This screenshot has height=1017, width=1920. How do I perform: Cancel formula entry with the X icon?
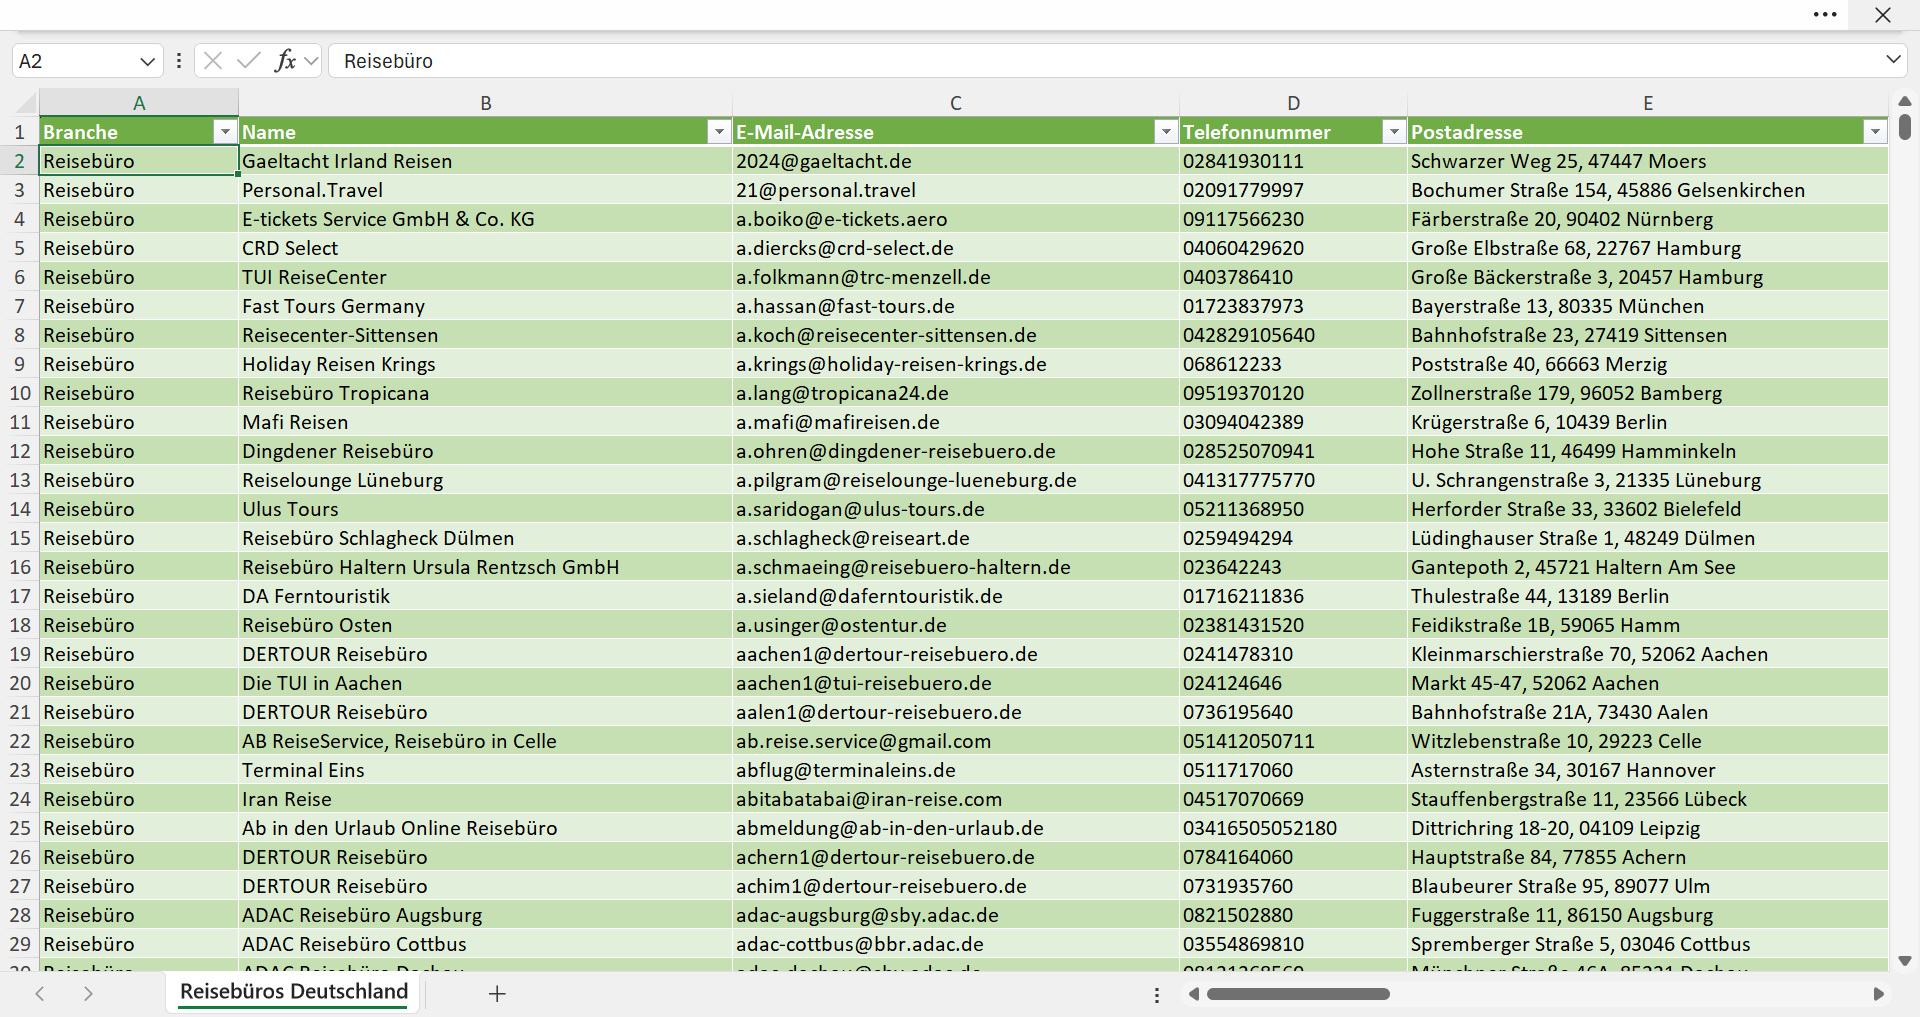point(213,61)
